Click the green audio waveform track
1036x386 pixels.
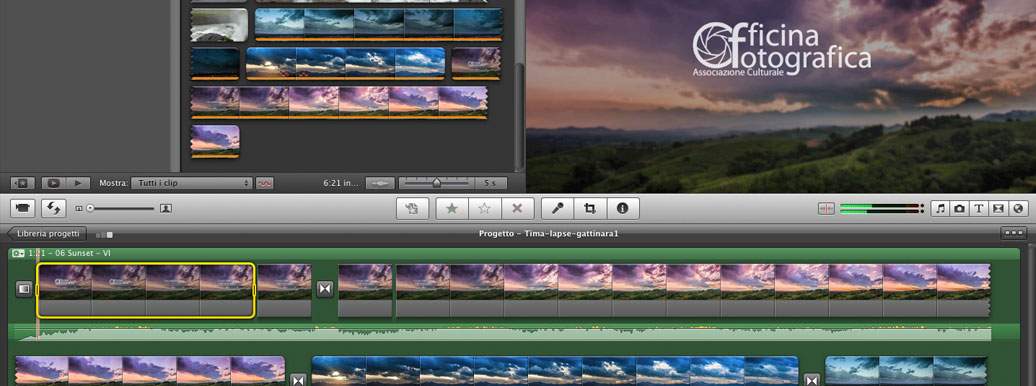pyautogui.click(x=502, y=332)
